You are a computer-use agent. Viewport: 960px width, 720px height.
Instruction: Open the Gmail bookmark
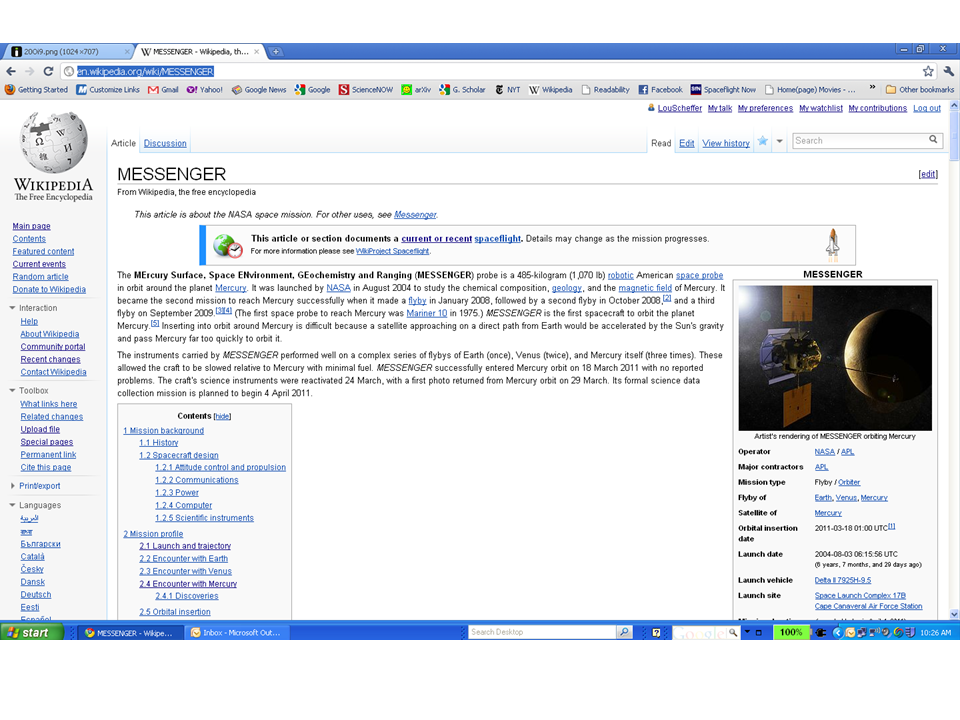pyautogui.click(x=163, y=89)
